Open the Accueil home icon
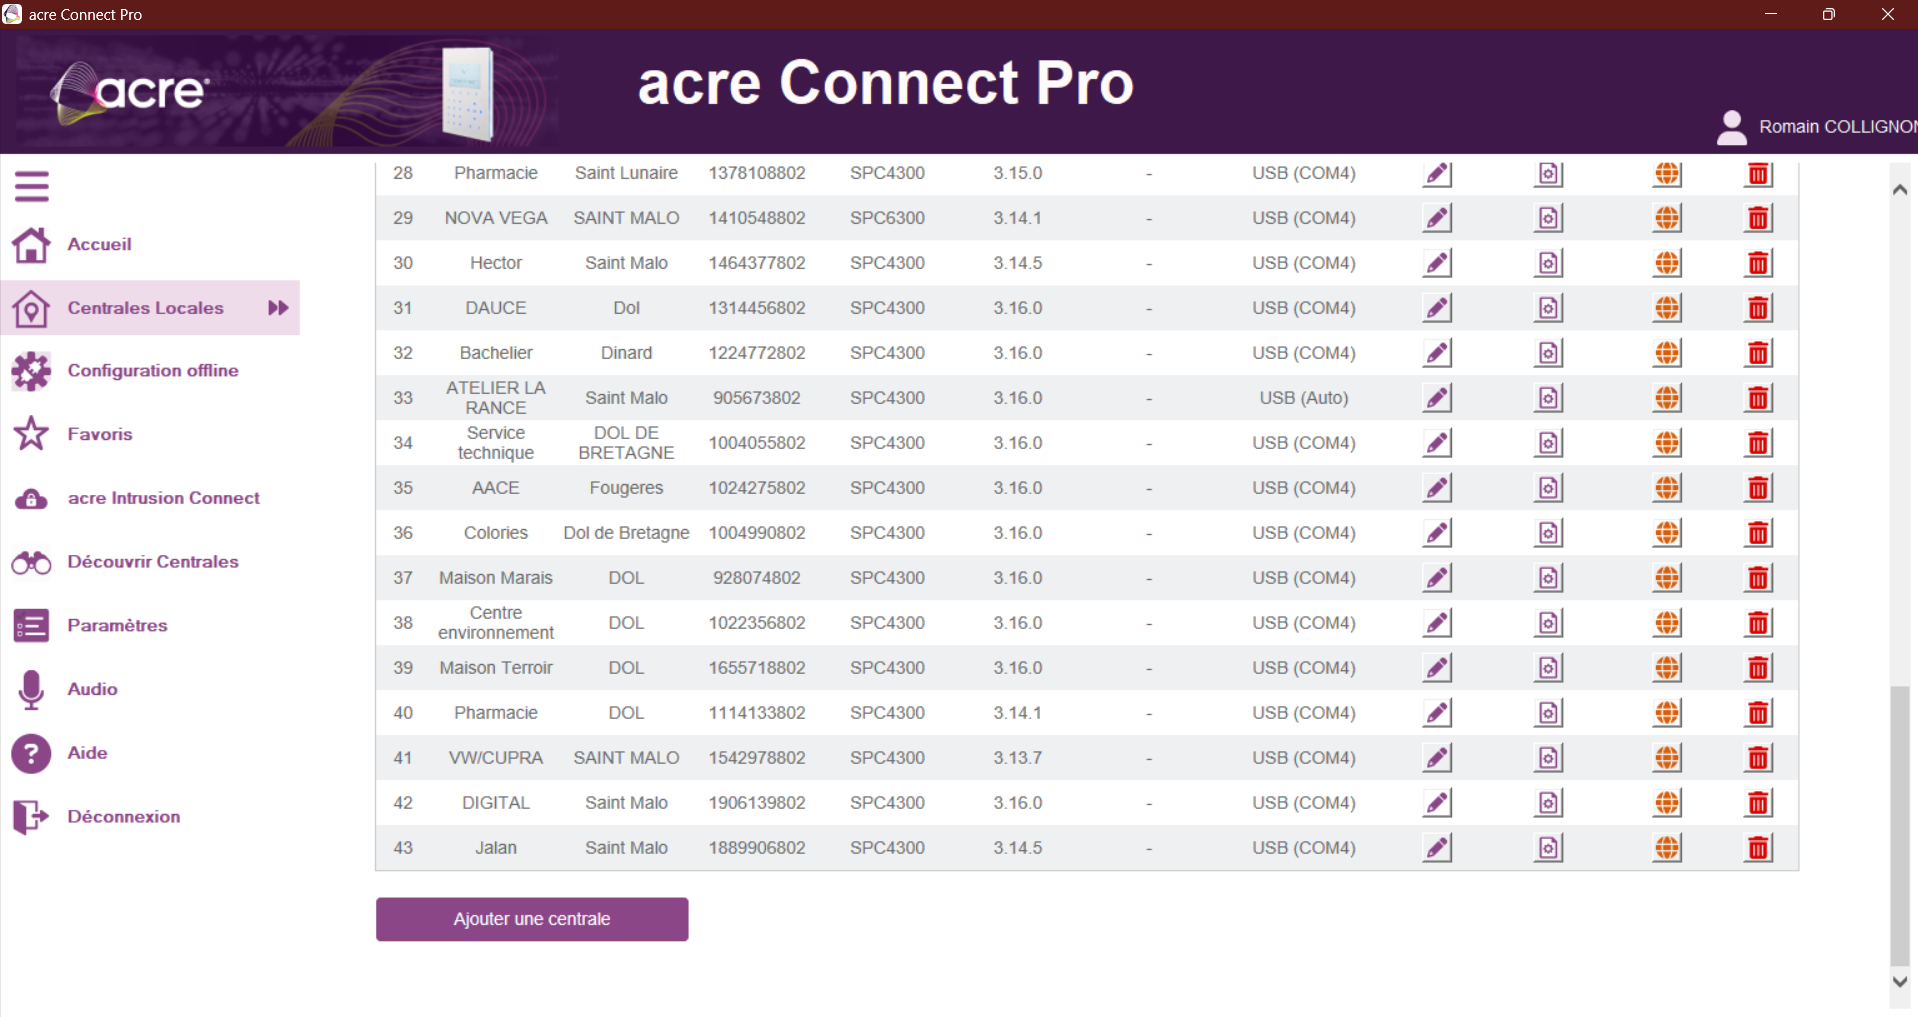This screenshot has width=1918, height=1017. click(31, 244)
